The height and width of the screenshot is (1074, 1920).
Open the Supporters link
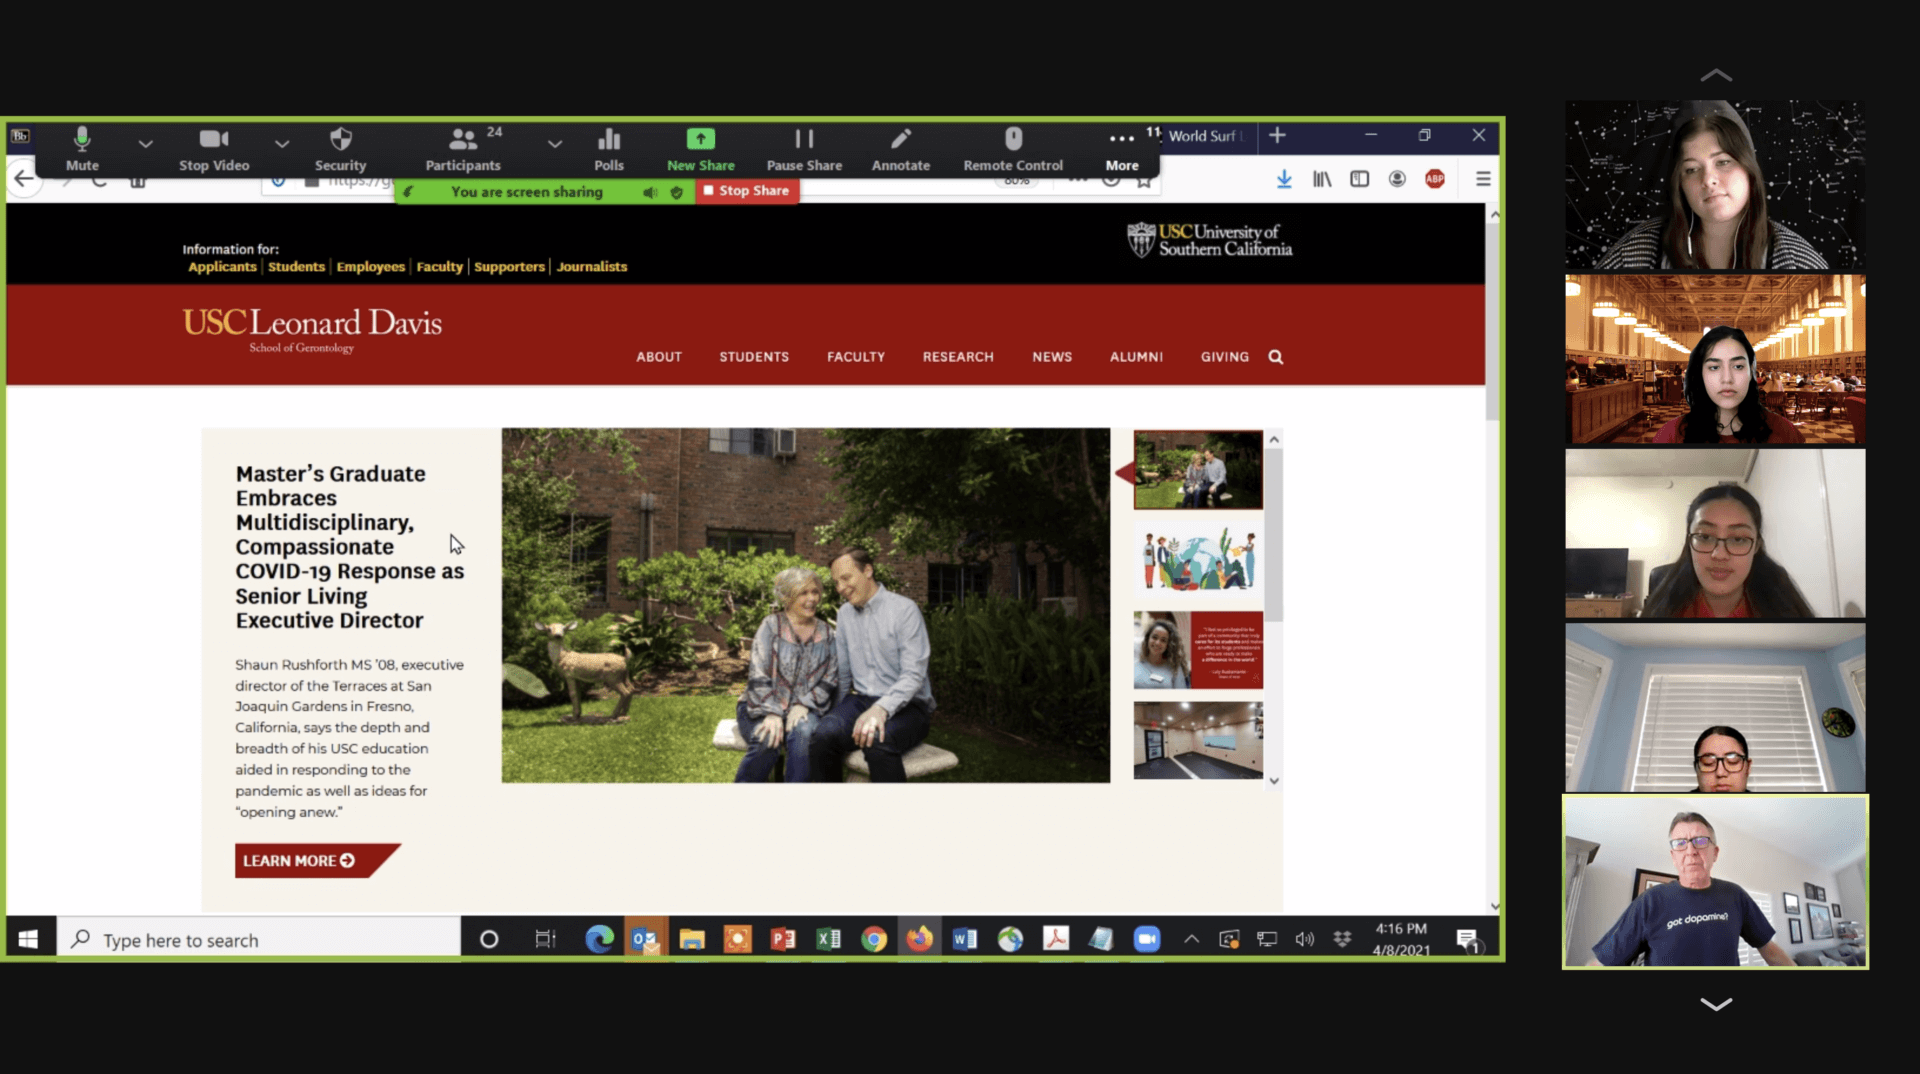tap(509, 267)
